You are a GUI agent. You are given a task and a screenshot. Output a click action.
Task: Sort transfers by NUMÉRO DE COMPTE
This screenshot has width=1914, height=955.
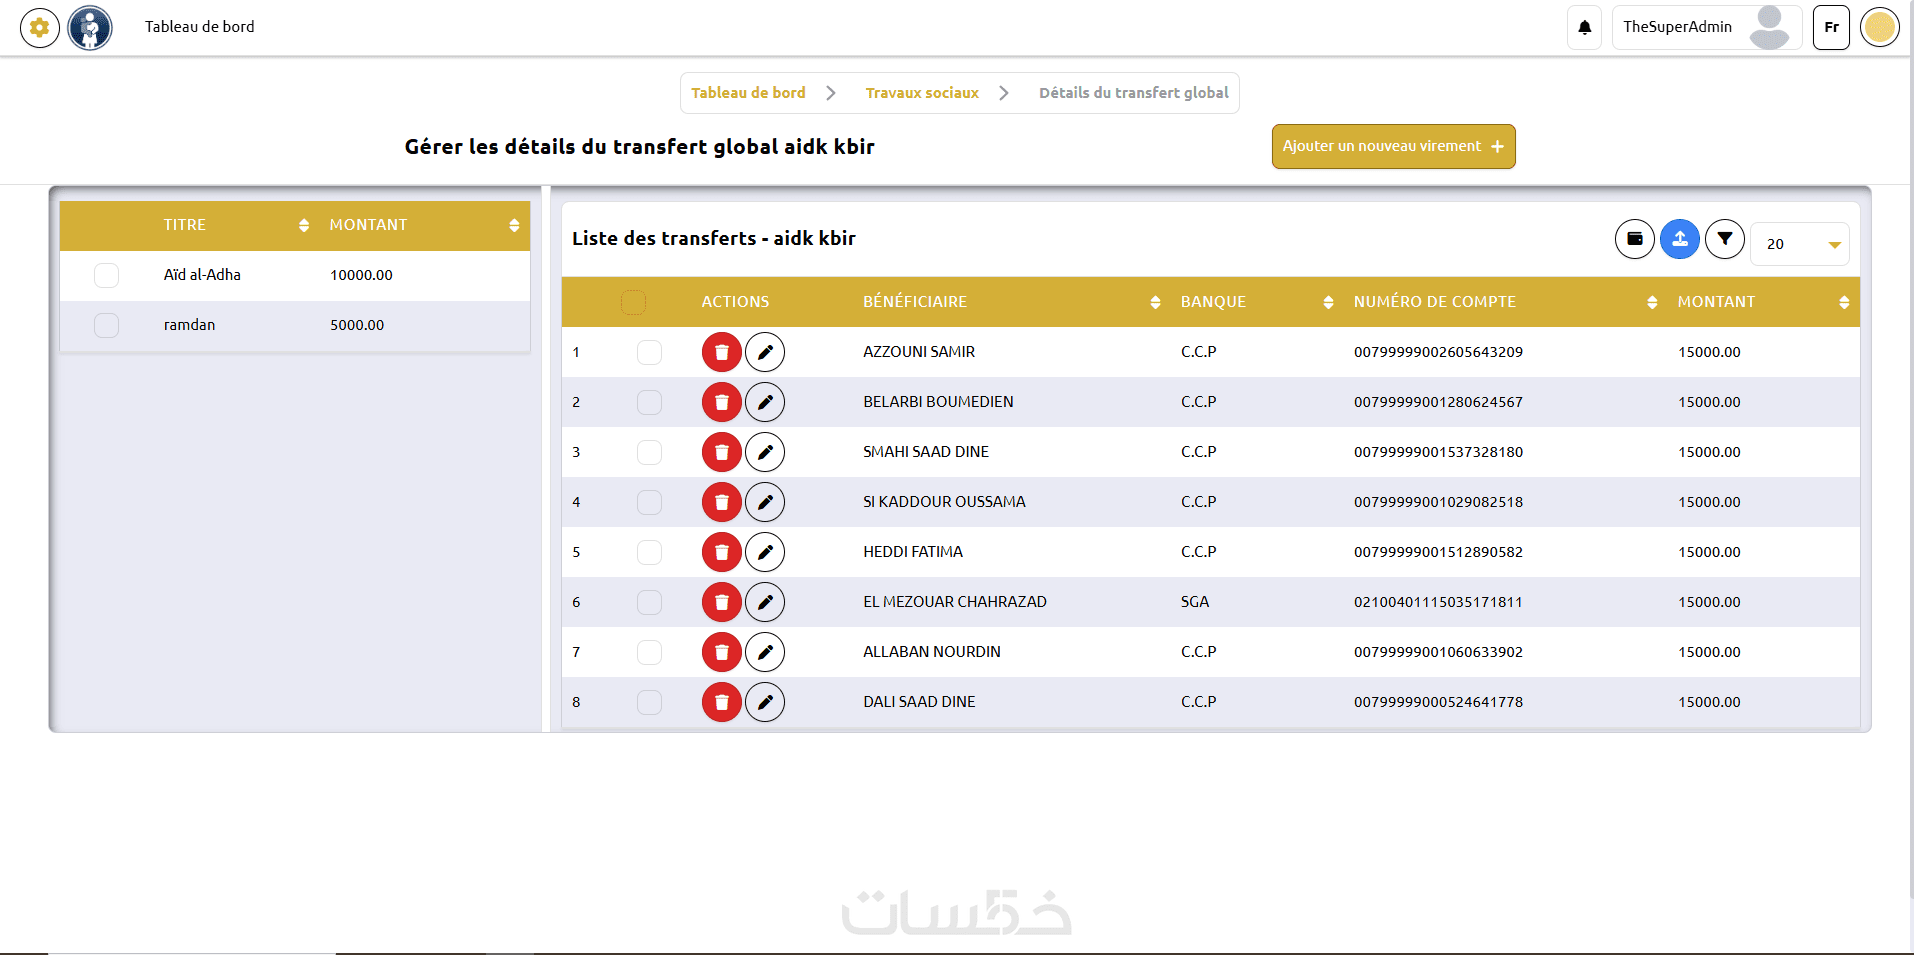tap(1652, 302)
